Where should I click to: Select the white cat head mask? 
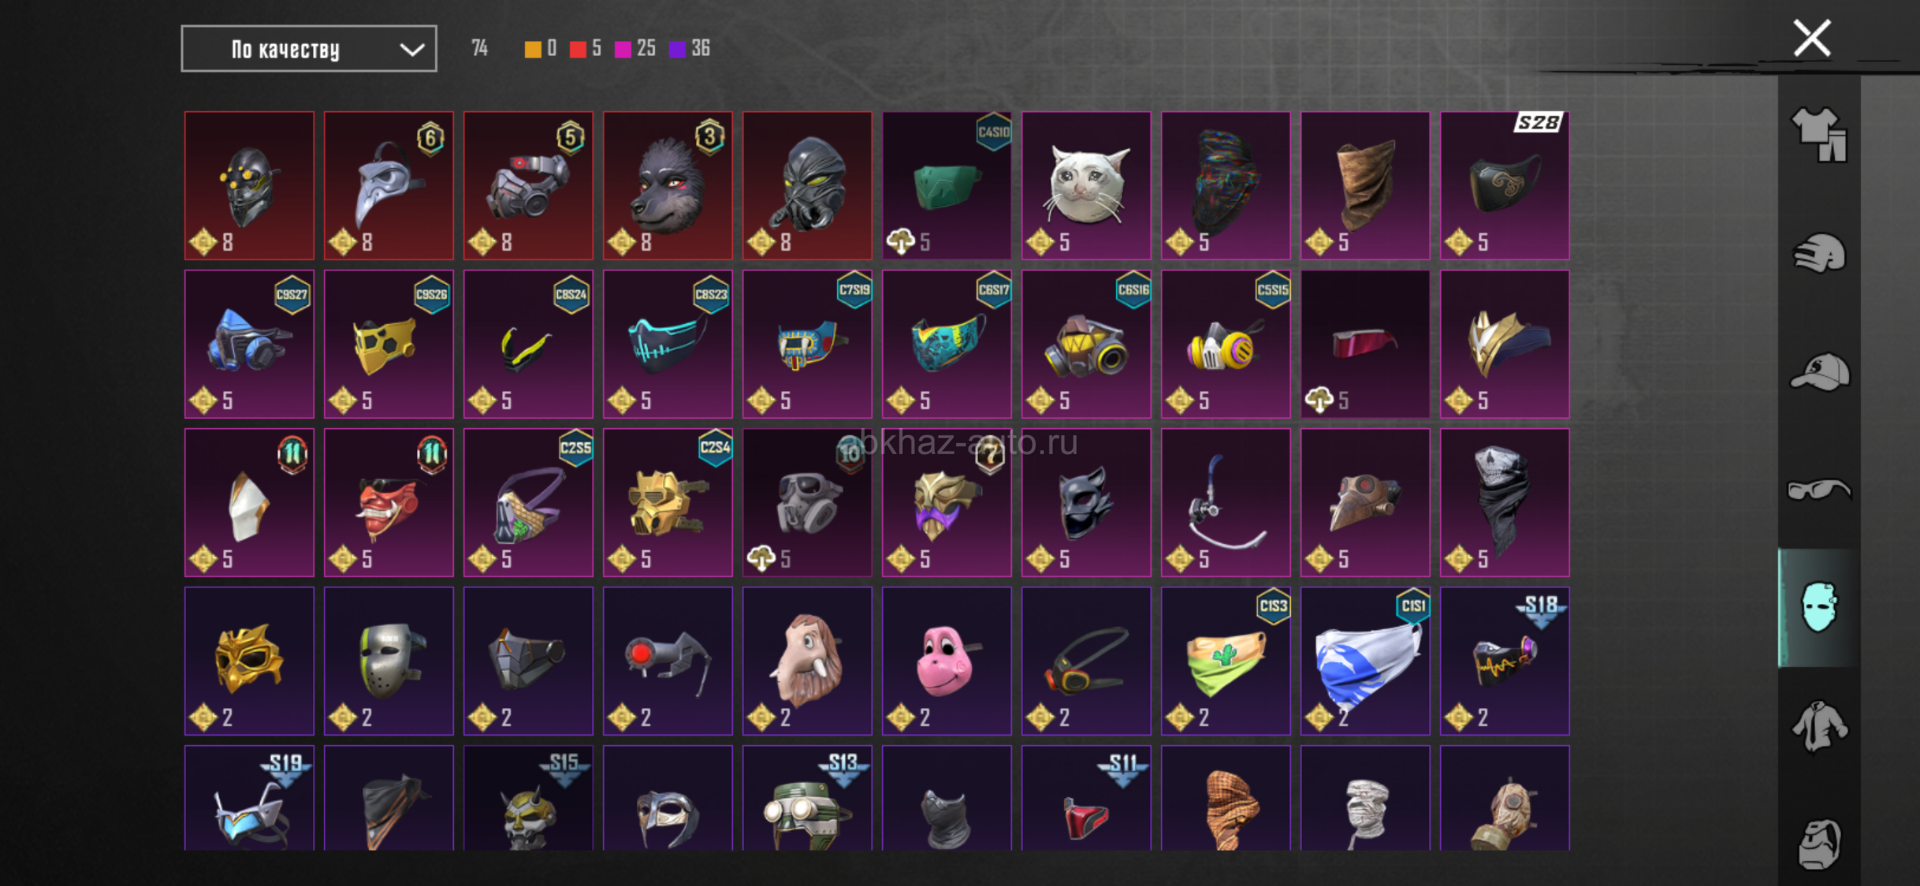[1086, 186]
